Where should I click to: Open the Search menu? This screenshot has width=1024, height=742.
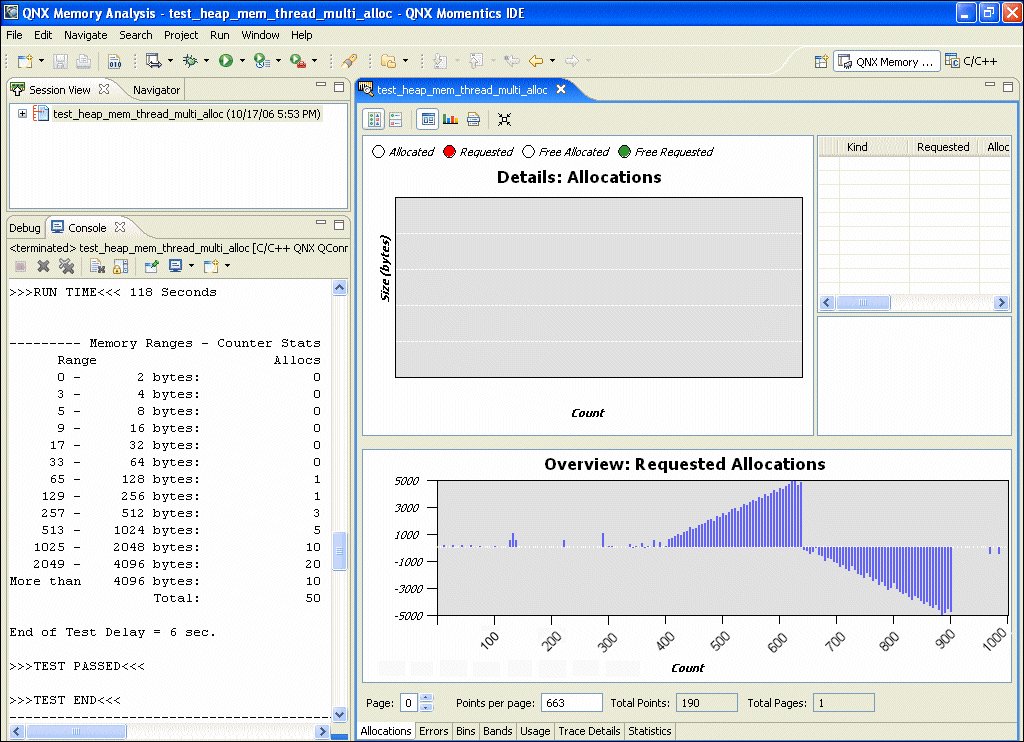click(135, 35)
